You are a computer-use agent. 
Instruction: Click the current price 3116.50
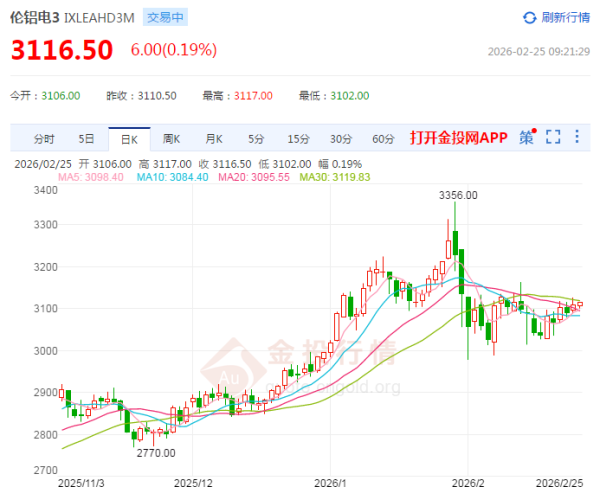coord(62,50)
